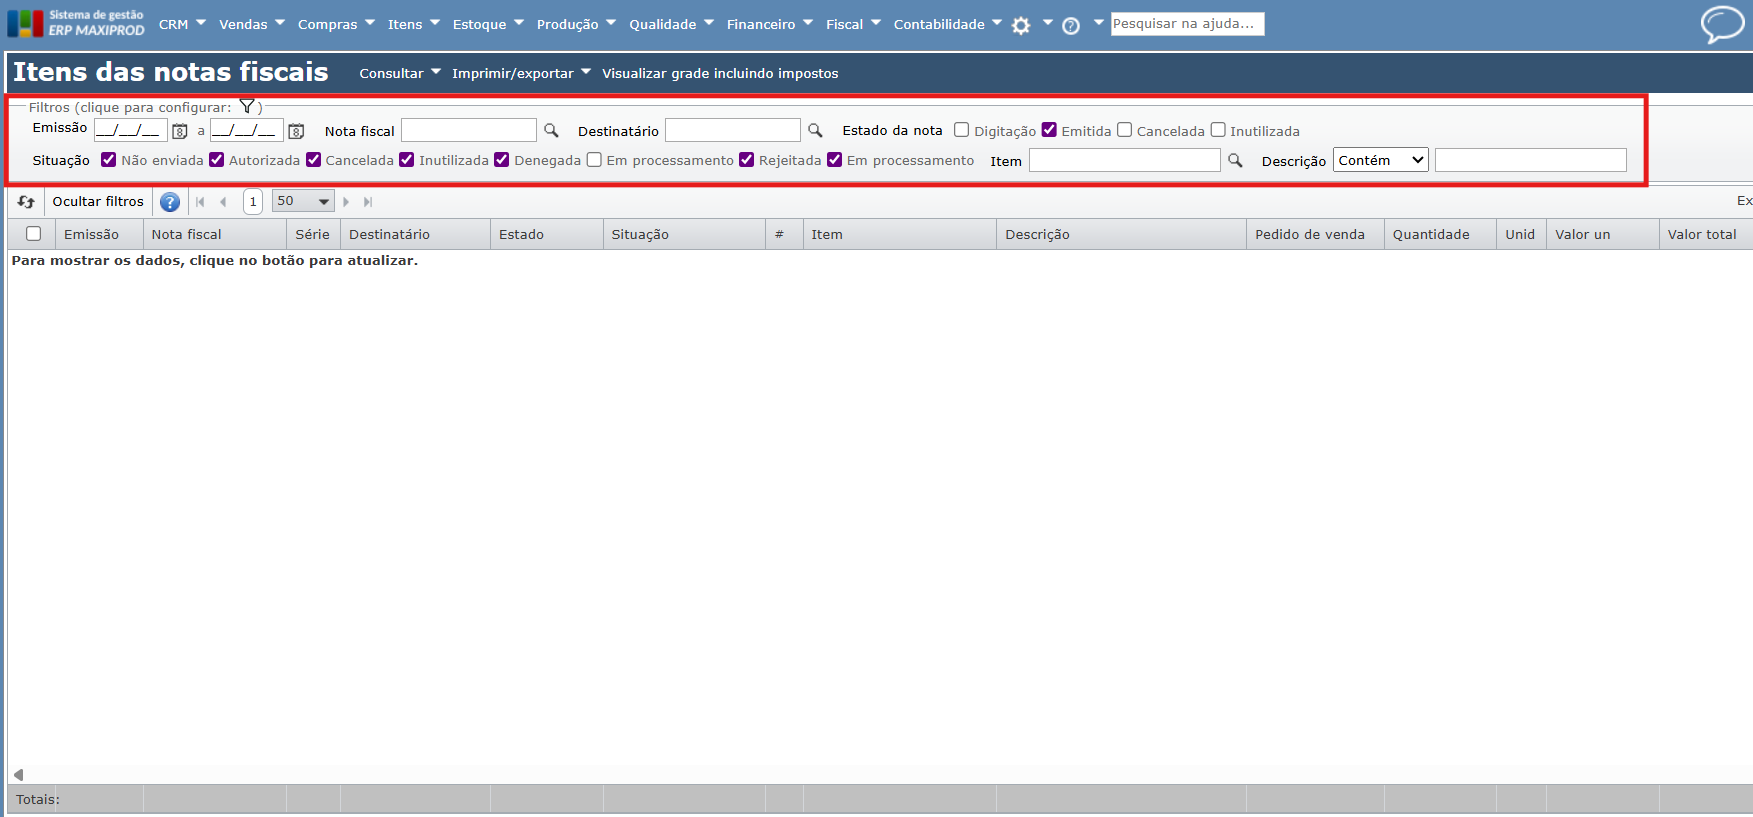Open the page size dropdown showing 50
This screenshot has width=1753, height=817.
[x=303, y=201]
